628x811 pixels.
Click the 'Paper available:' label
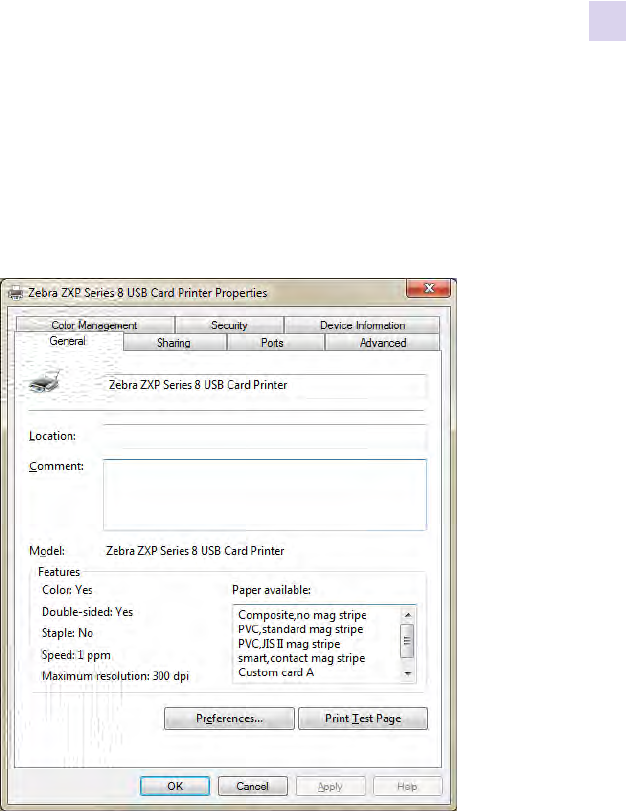click(271, 590)
